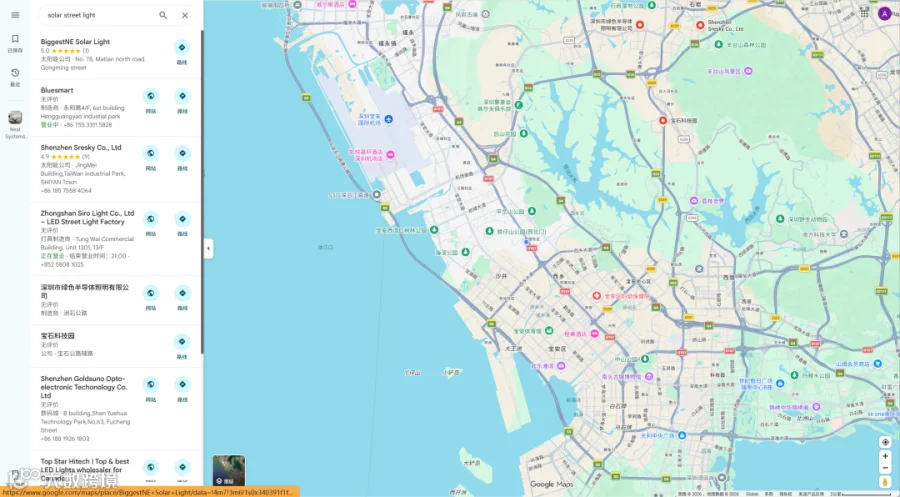The height and width of the screenshot is (497, 900).
Task: Clear the solar street light search
Action: 185,15
